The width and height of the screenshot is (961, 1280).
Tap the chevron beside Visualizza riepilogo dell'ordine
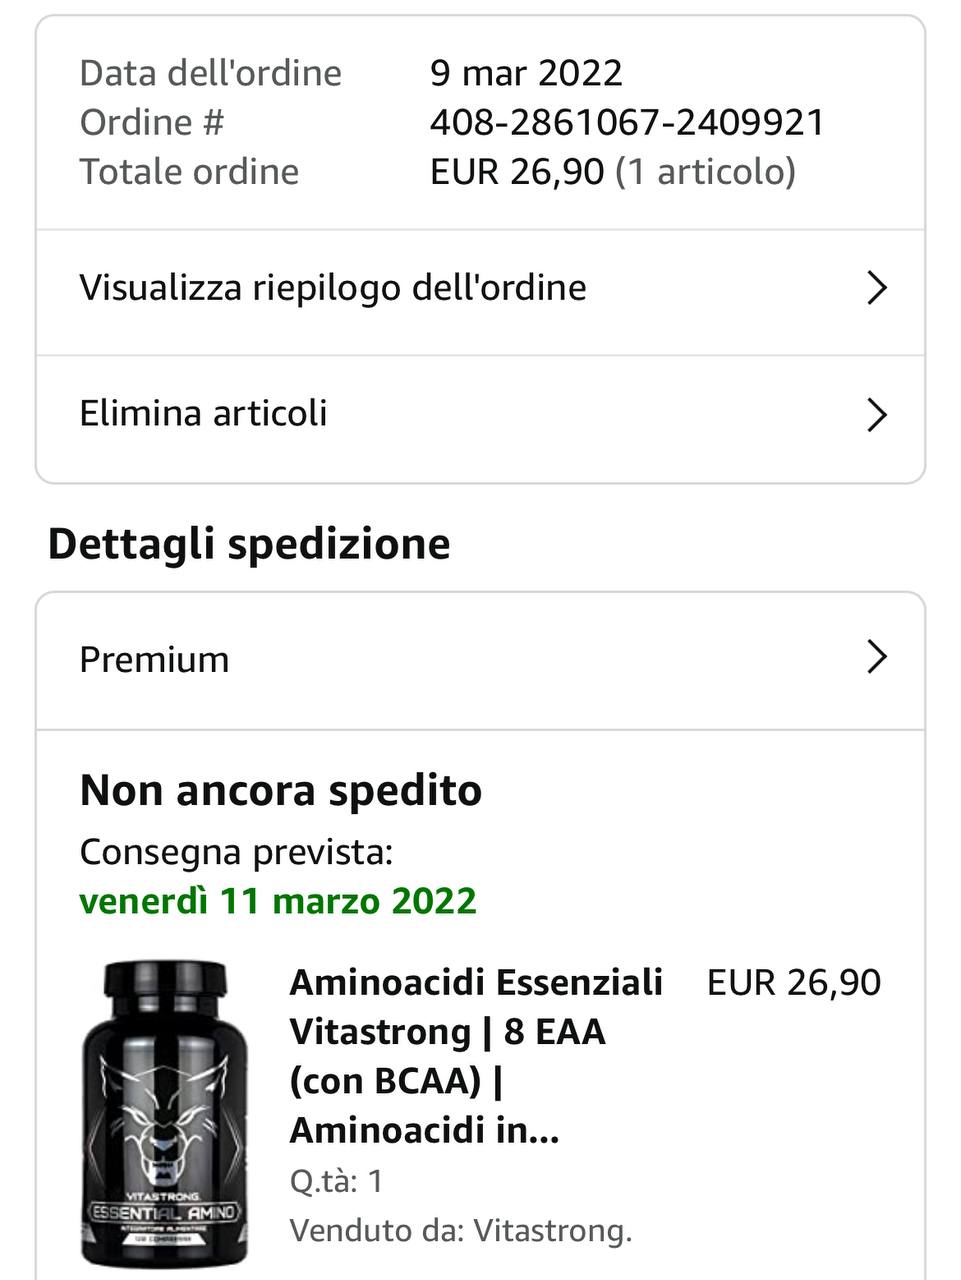(x=876, y=288)
